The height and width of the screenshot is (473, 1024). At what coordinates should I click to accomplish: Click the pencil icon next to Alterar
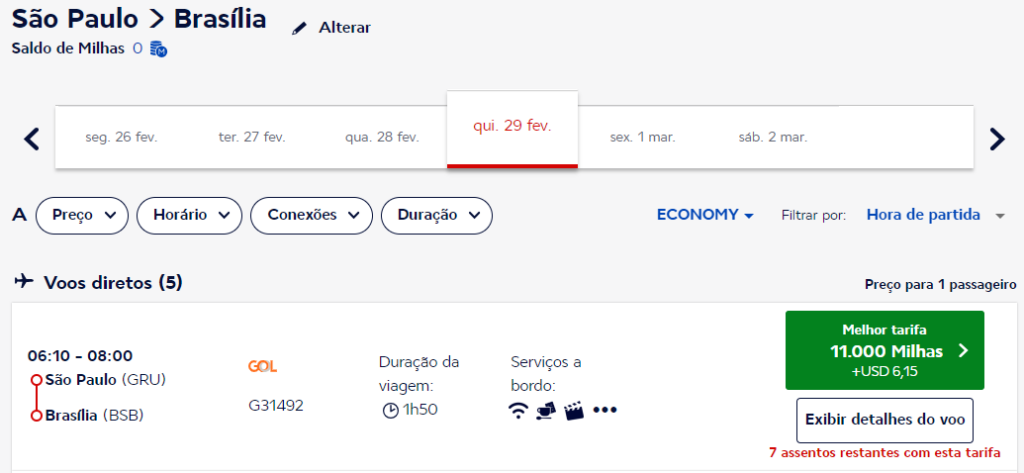[x=298, y=29]
